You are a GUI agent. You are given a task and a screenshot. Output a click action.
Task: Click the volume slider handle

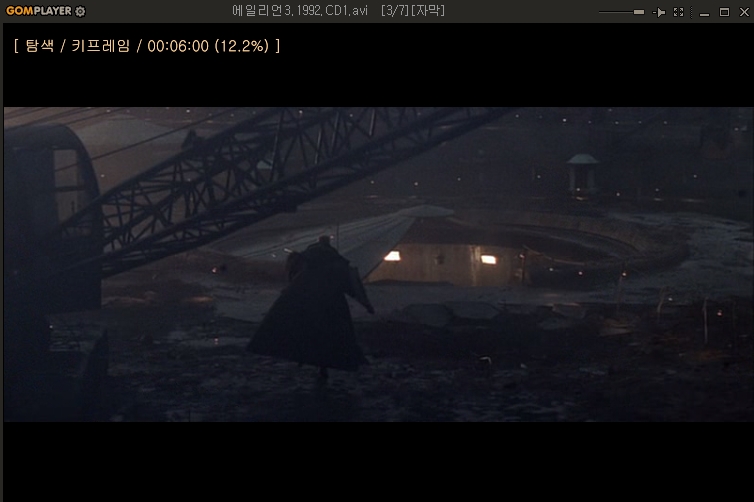click(639, 12)
